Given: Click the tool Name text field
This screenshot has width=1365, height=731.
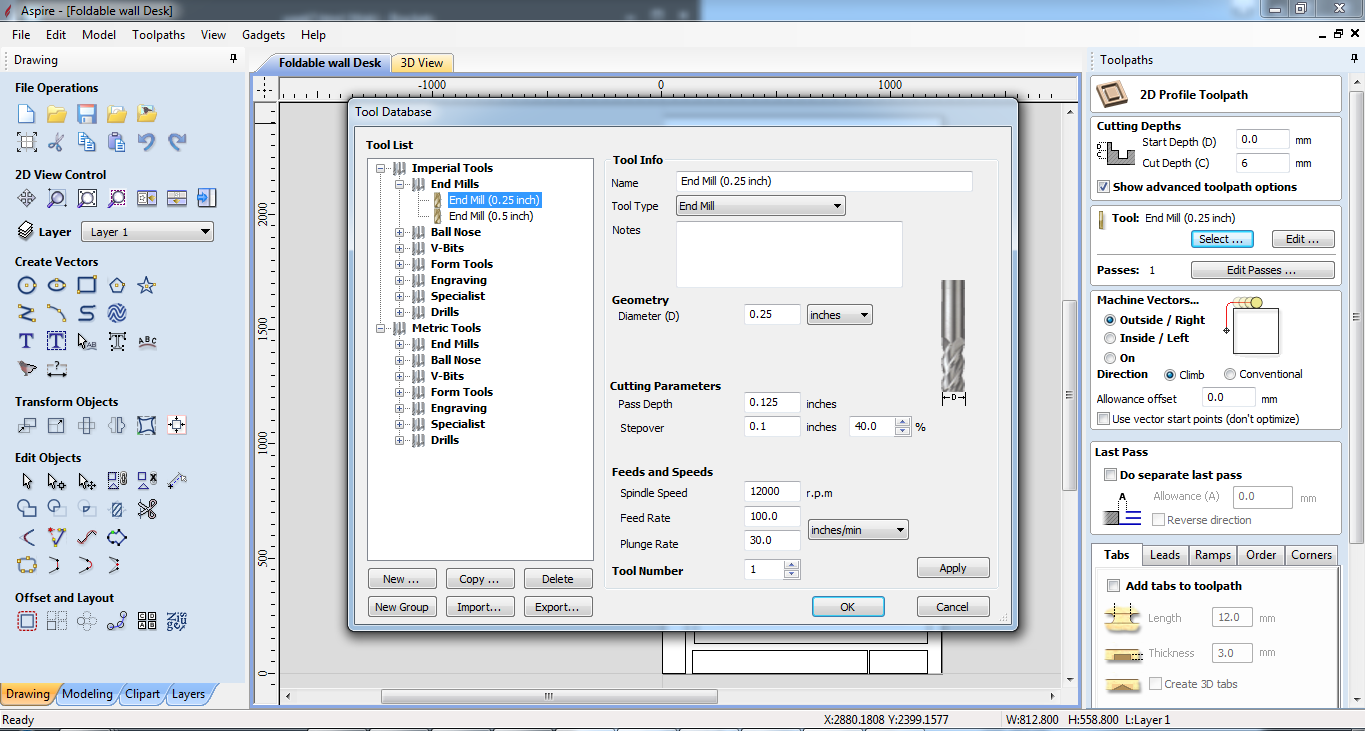Looking at the screenshot, I should click(825, 181).
